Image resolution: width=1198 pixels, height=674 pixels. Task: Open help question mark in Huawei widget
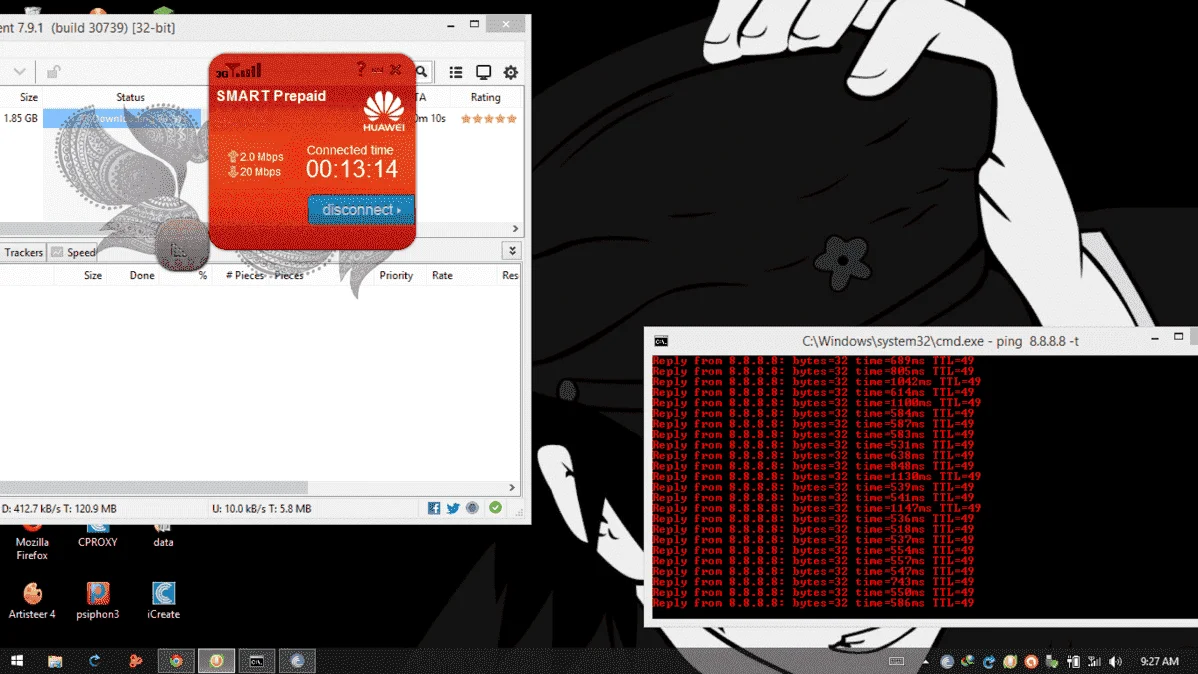(361, 70)
